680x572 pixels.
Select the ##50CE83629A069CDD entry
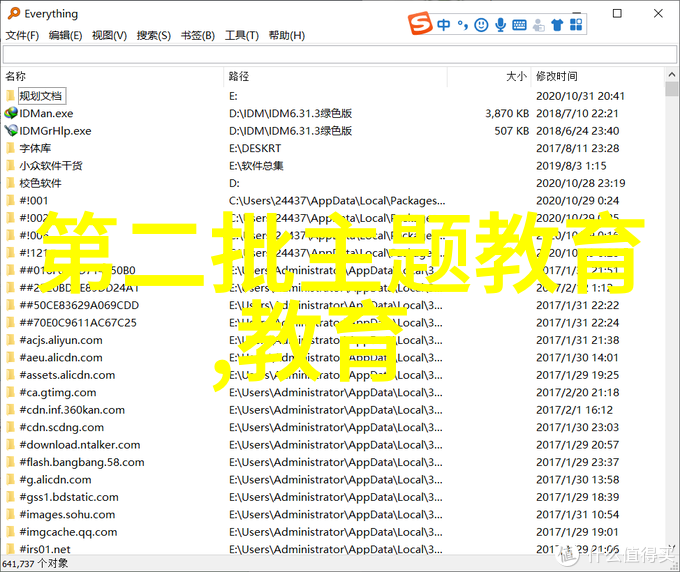point(79,305)
